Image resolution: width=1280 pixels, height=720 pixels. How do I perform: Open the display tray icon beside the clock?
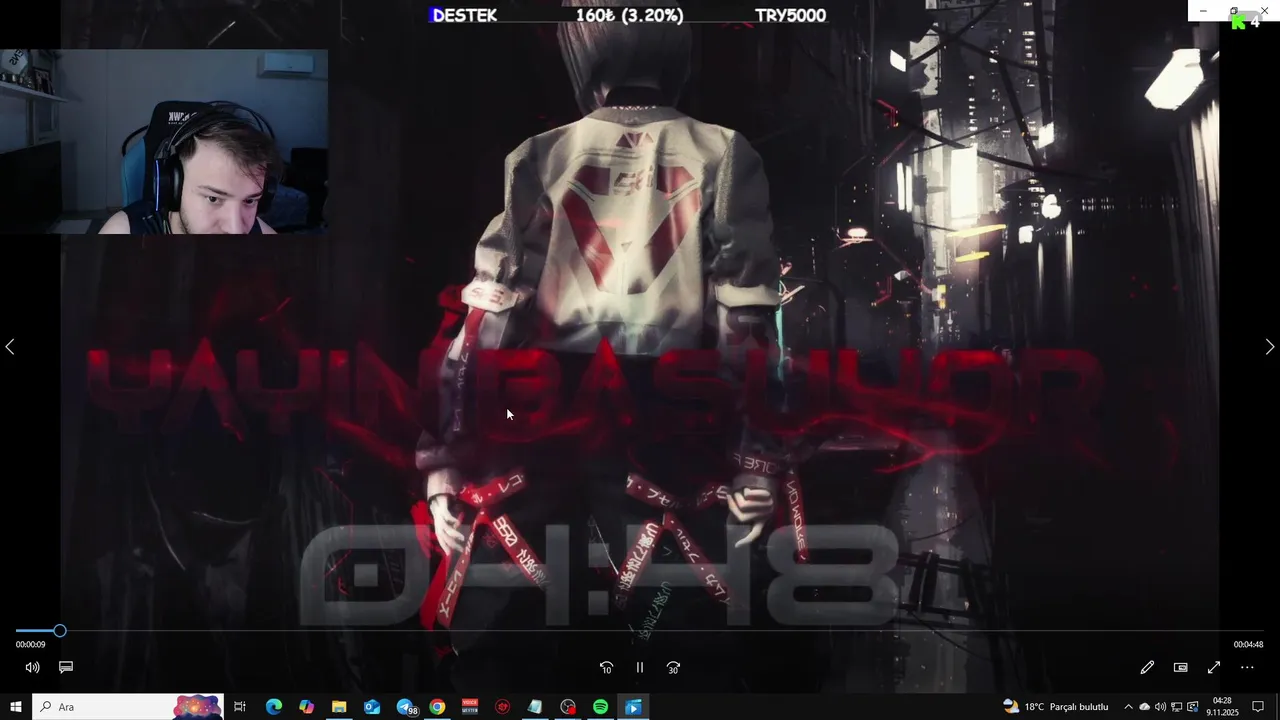point(1192,707)
